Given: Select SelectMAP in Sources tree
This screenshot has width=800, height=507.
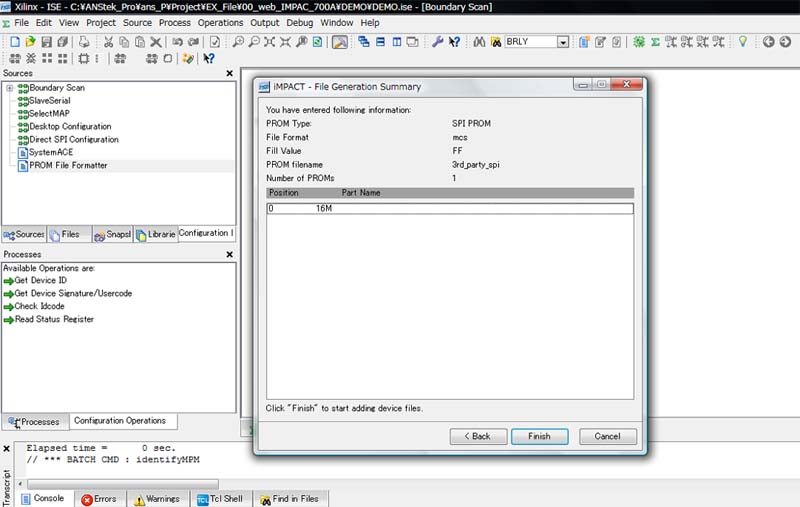Looking at the screenshot, I should click(x=49, y=114).
